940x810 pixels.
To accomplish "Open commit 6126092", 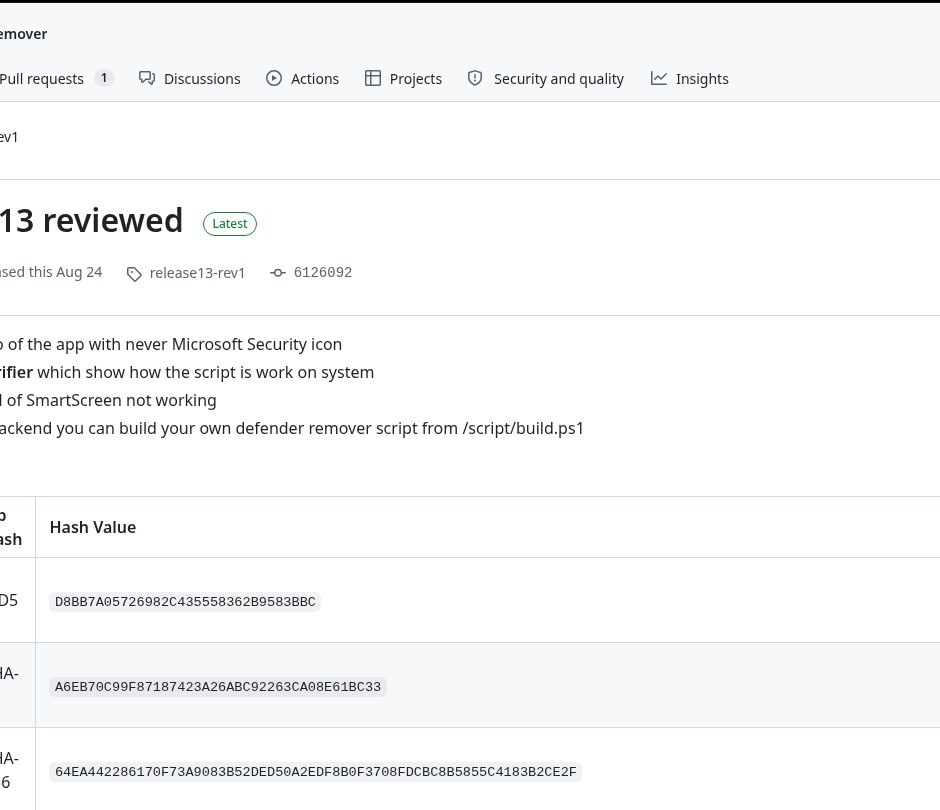I will 323,272.
